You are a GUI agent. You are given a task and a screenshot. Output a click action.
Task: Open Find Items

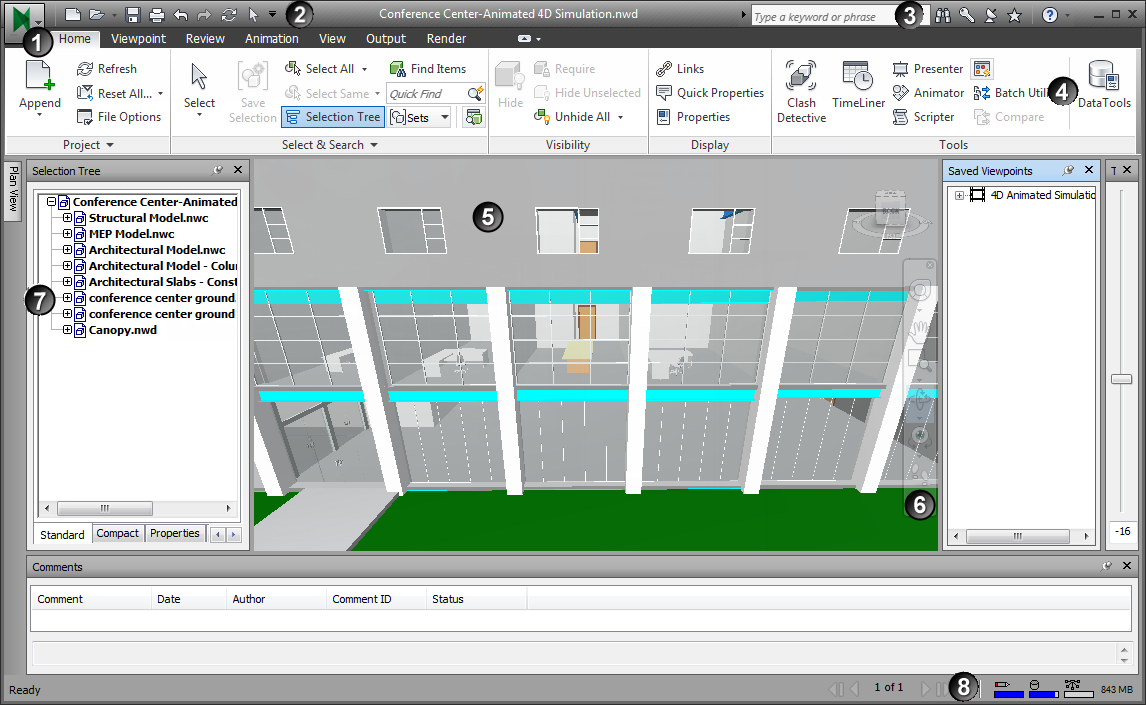point(428,69)
